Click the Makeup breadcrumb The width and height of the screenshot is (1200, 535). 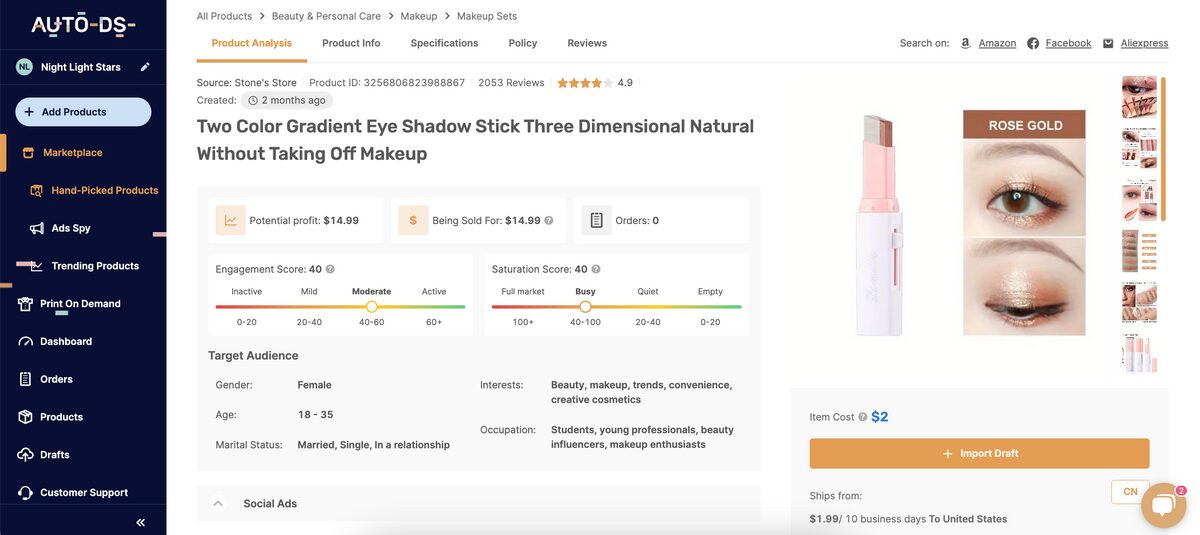pos(419,16)
